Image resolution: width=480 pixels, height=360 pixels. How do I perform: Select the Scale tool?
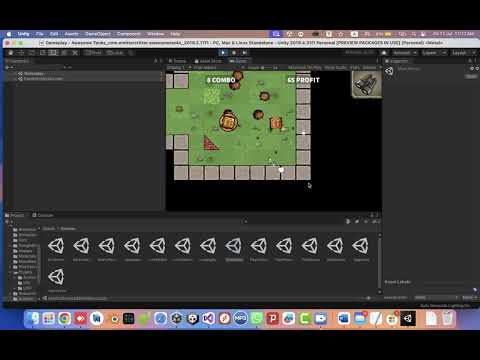[x=42, y=53]
